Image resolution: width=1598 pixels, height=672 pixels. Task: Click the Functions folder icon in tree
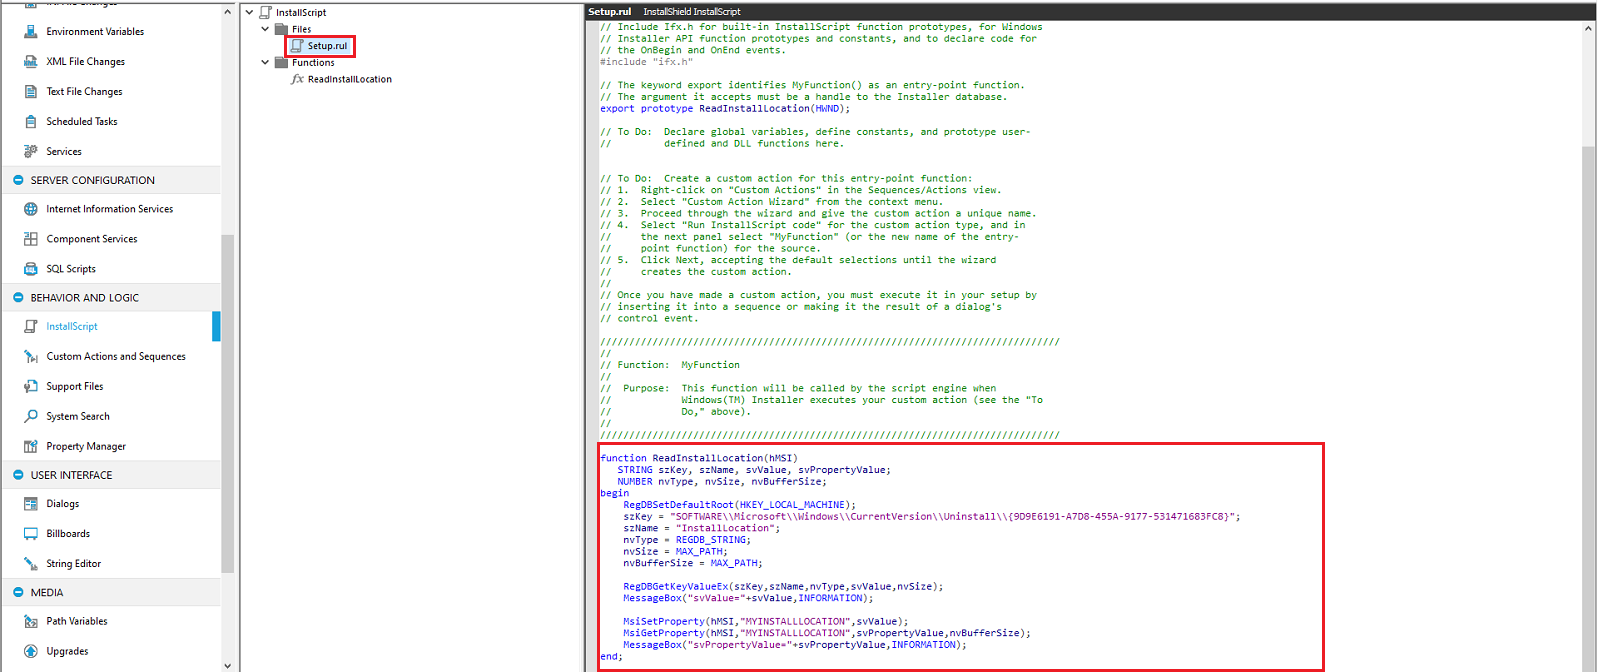[281, 62]
